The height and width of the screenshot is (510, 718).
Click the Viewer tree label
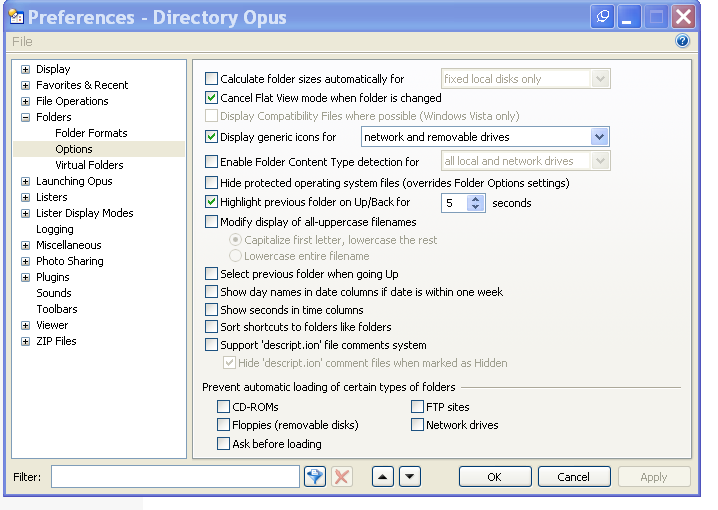point(52,325)
